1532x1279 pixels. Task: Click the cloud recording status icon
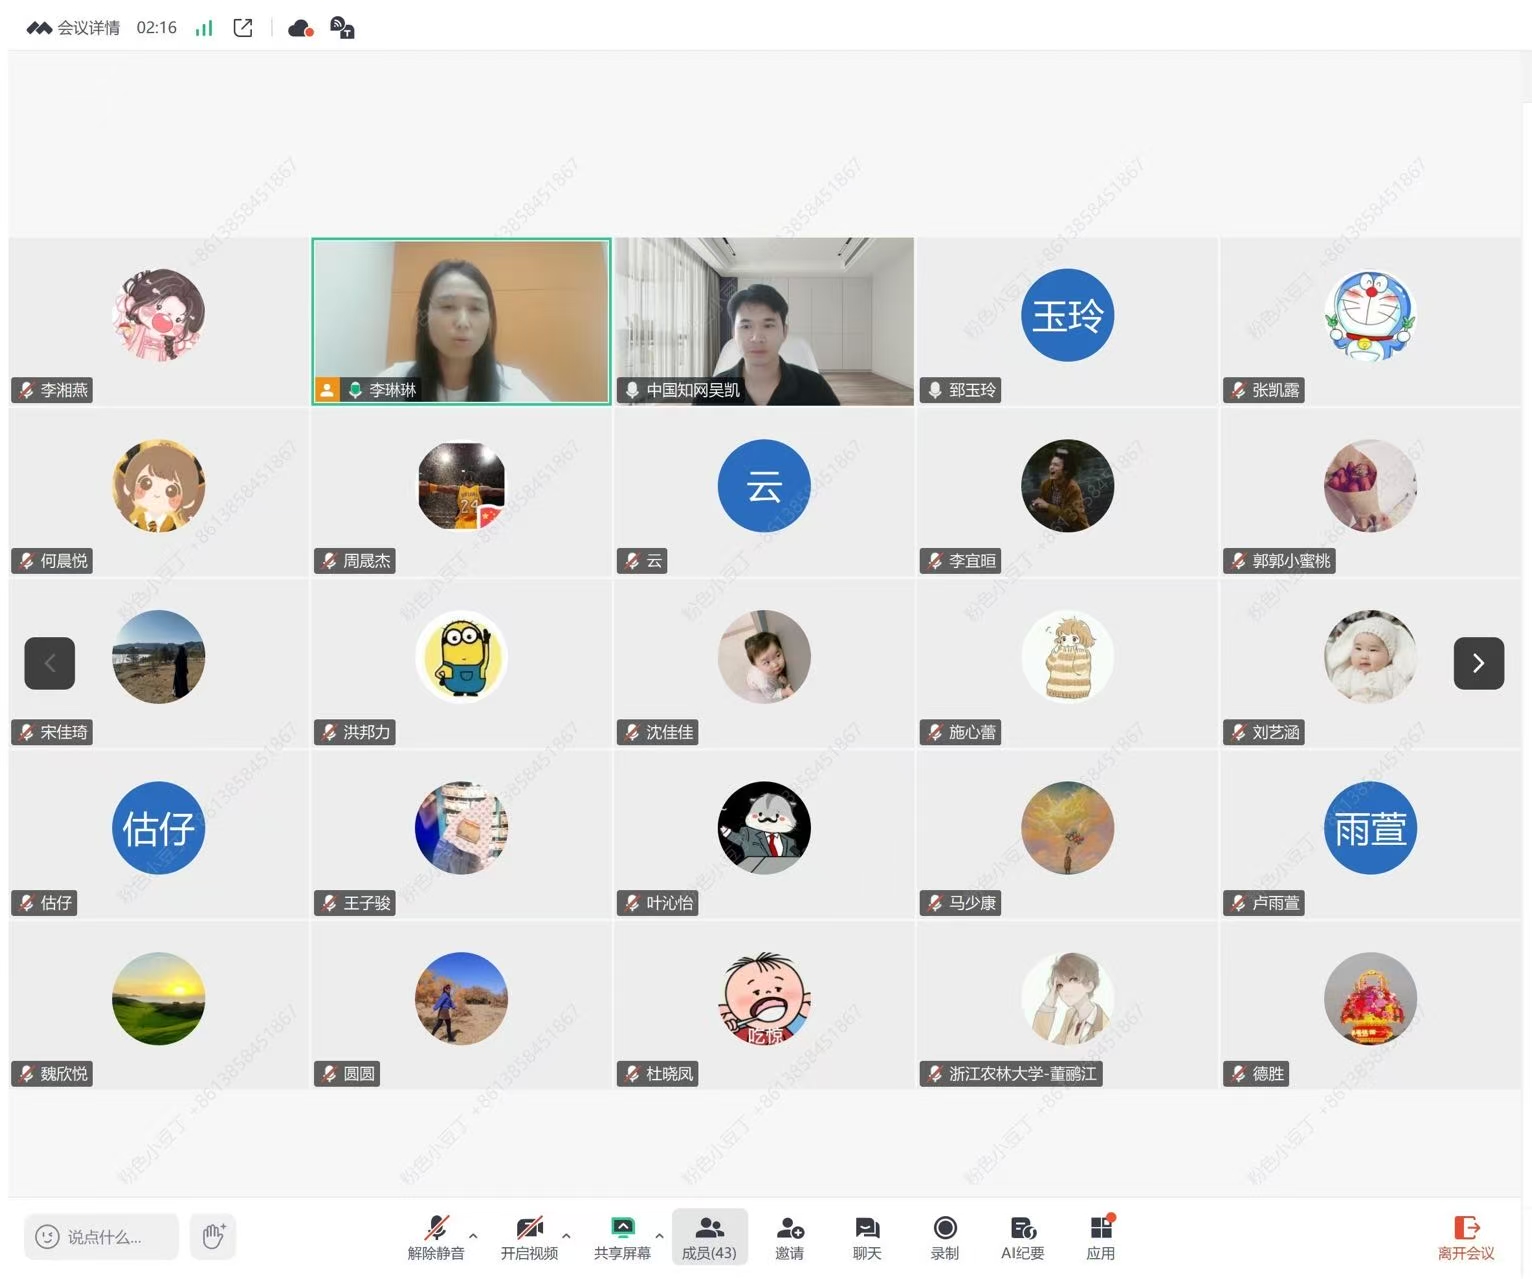[300, 28]
